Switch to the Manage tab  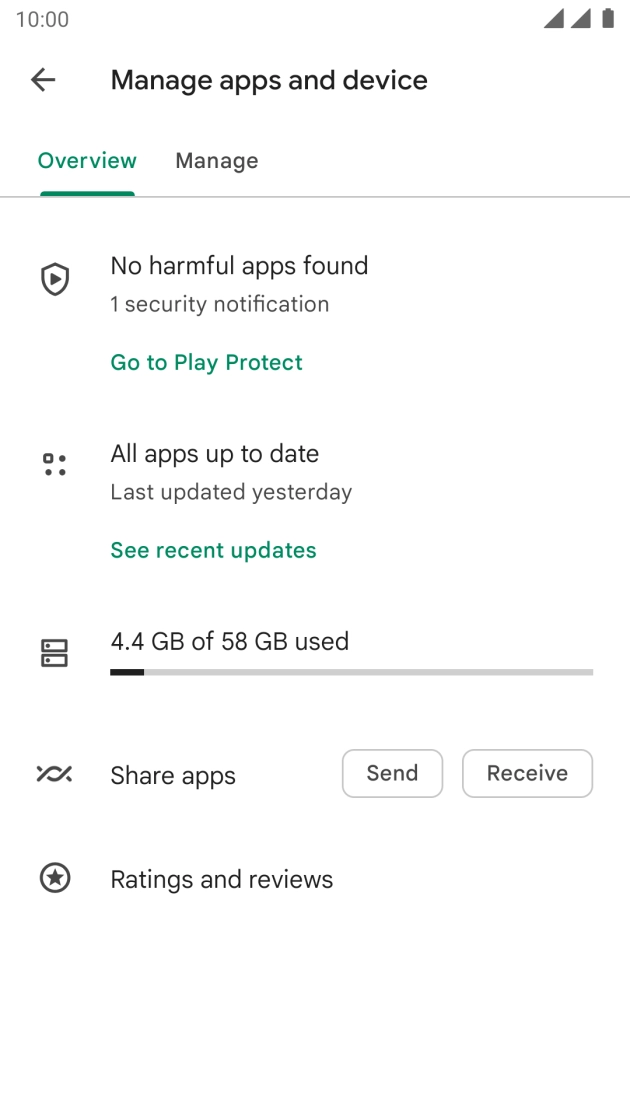217,161
